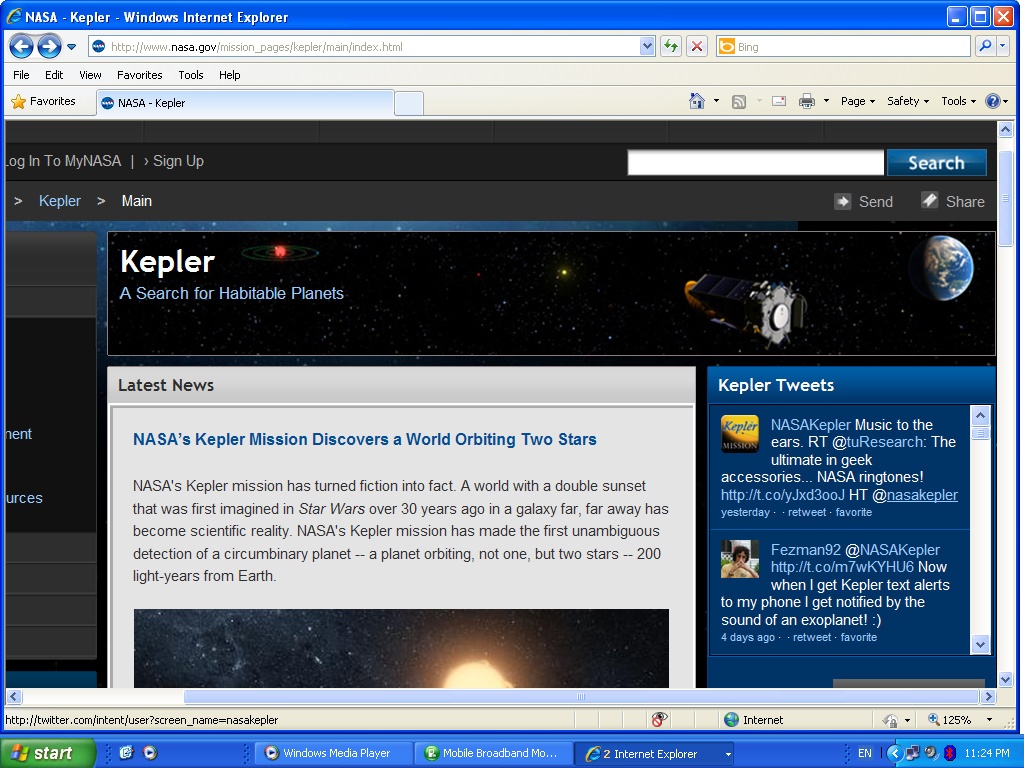
Task: Click the Windows Start button
Action: [x=48, y=754]
